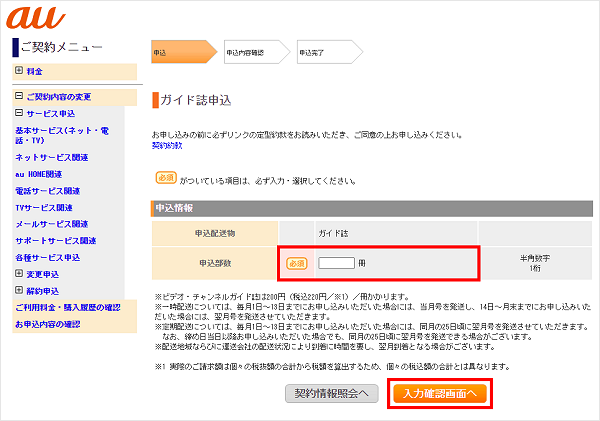This screenshot has width=600, height=421.
Task: Expand the 解約申込 submenu
Action: click(x=19, y=291)
